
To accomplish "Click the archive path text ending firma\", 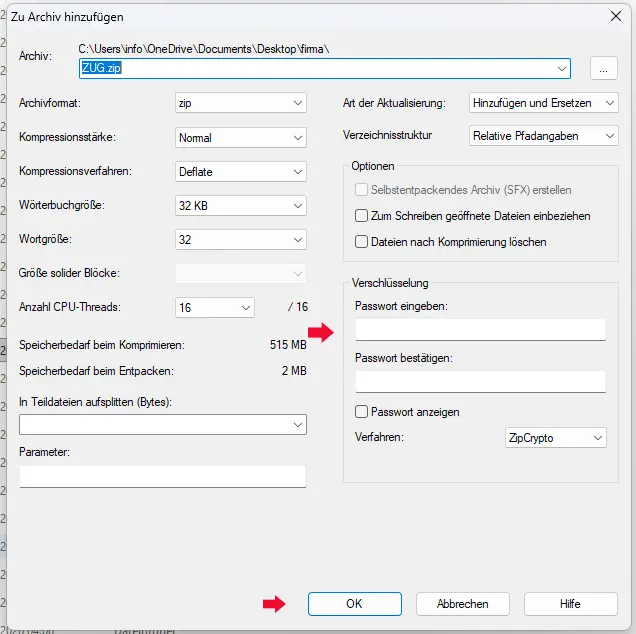I will click(204, 49).
